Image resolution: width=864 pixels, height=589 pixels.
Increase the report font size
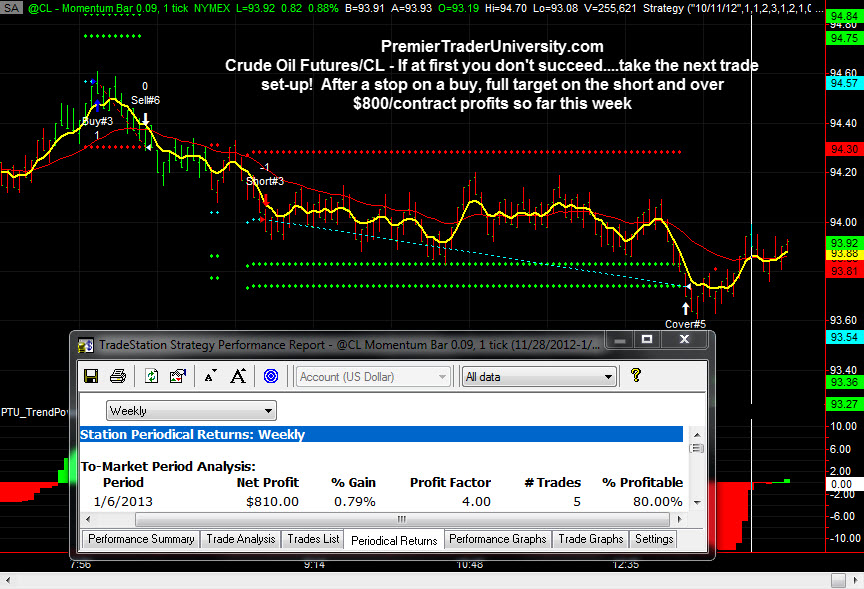click(x=238, y=376)
